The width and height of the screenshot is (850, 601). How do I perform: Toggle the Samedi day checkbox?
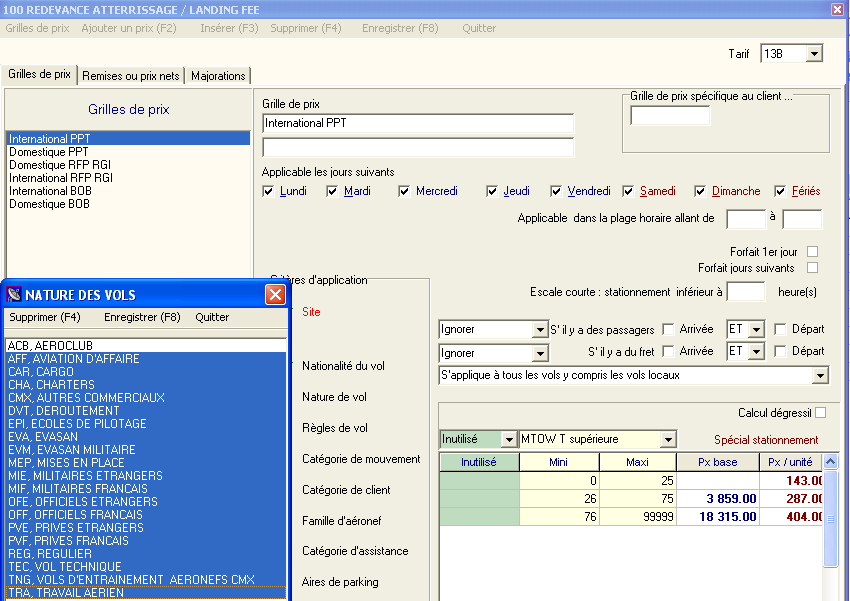click(628, 192)
